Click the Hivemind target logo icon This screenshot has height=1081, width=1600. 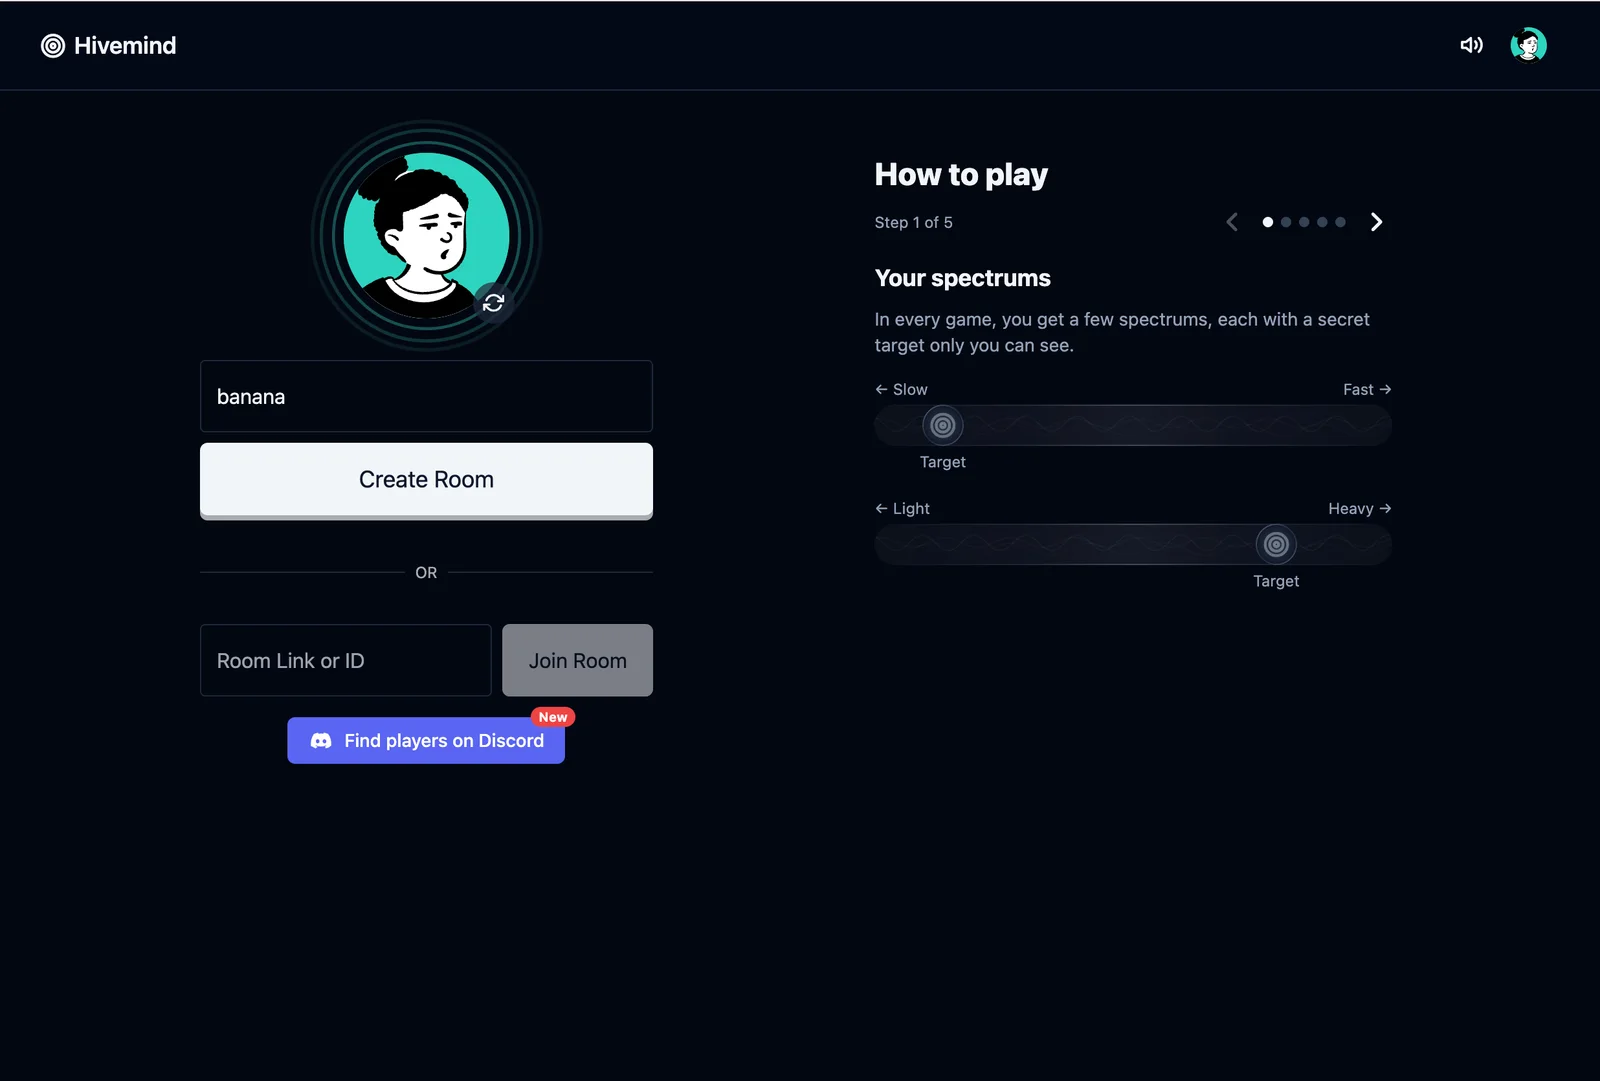pos(53,46)
